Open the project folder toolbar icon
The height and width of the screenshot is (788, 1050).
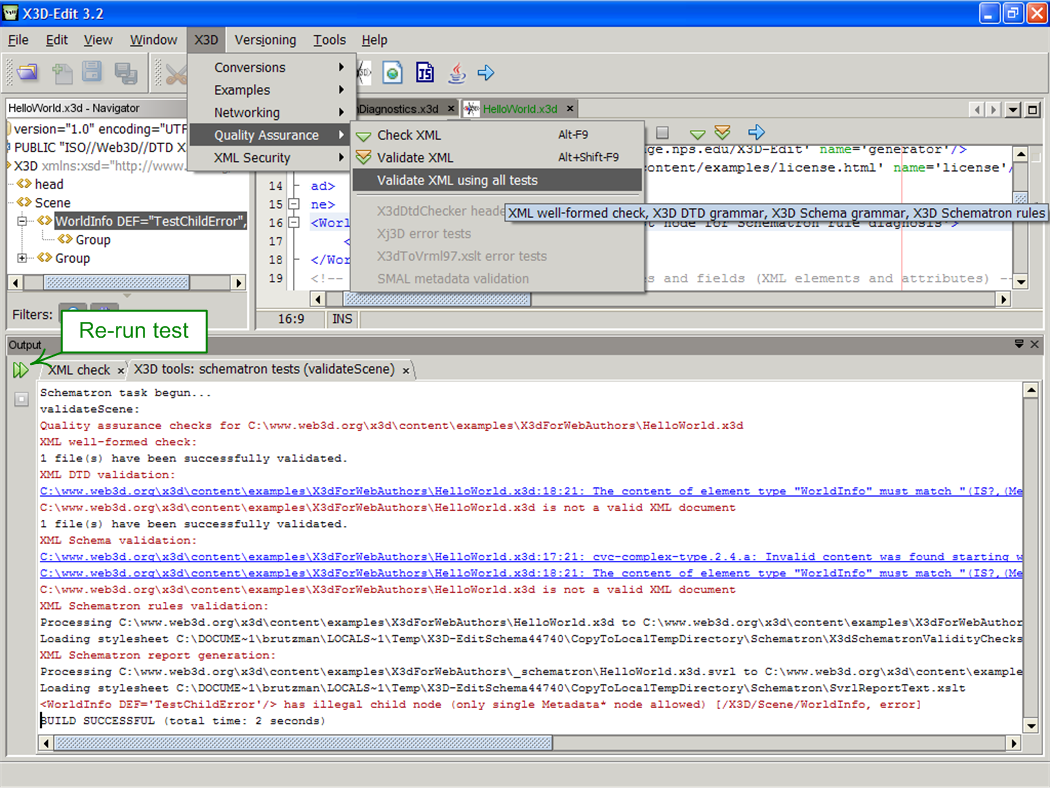point(27,72)
